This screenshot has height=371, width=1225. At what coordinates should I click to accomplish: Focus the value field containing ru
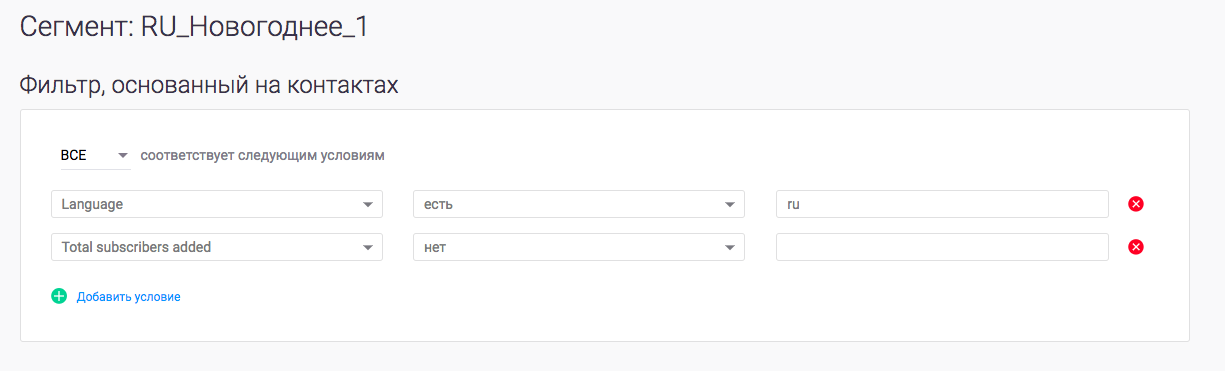(942, 204)
